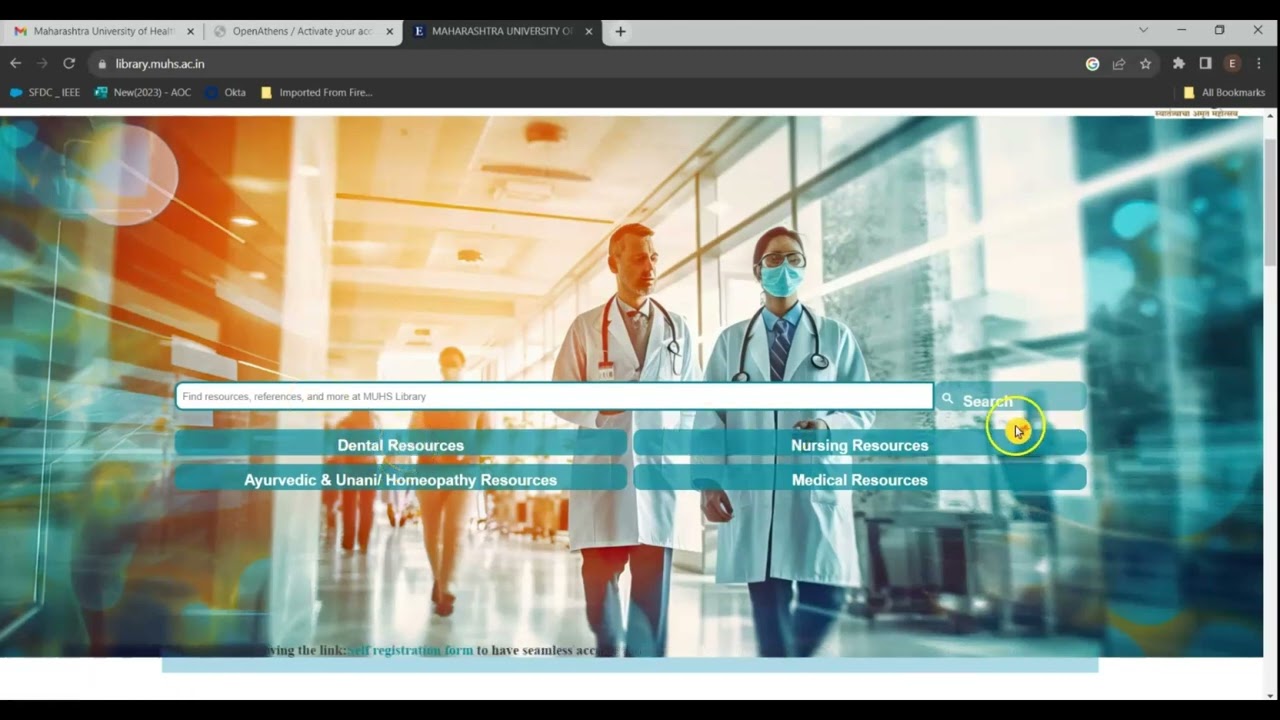The width and height of the screenshot is (1280, 720).
Task: Go back to the previous page
Action: point(15,63)
